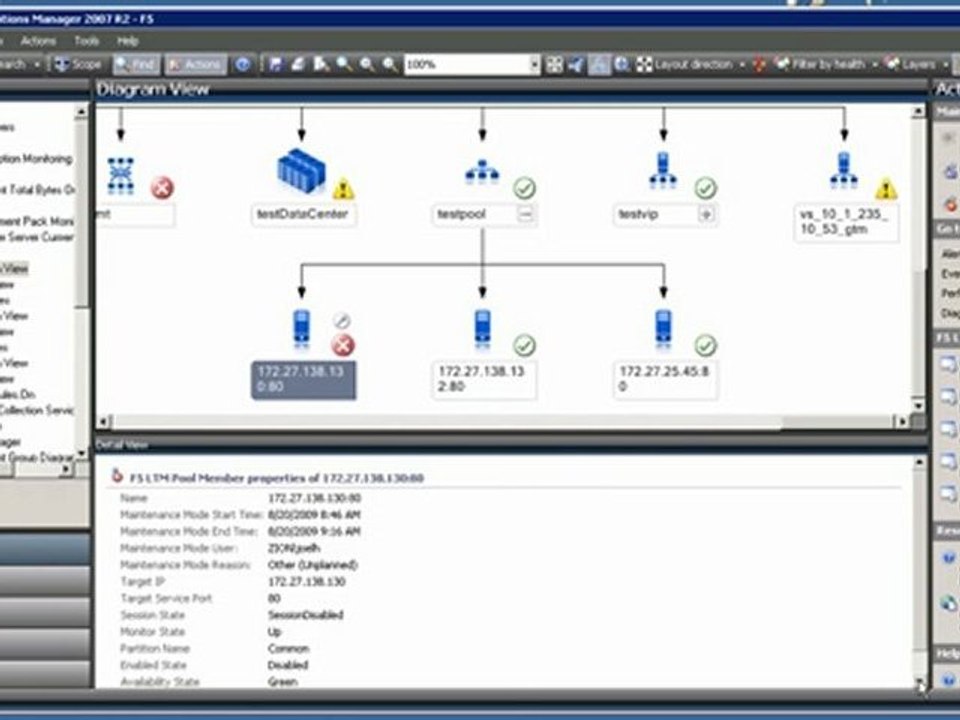Screen dimensions: 960x720
Task: Click the Find toolbar button
Action: tap(136, 64)
